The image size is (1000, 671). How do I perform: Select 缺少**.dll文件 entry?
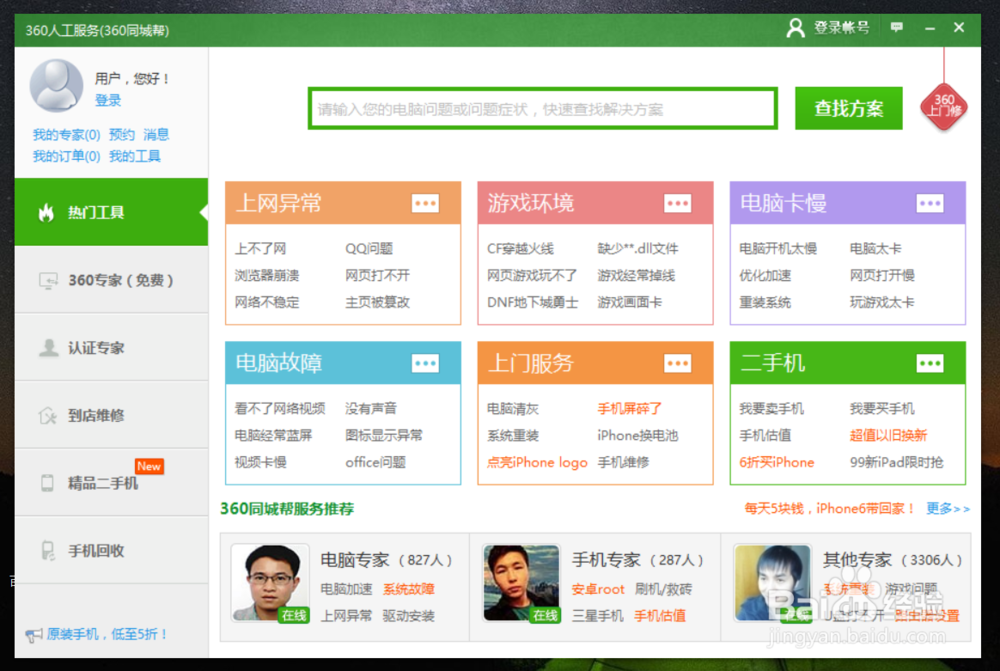click(x=638, y=249)
